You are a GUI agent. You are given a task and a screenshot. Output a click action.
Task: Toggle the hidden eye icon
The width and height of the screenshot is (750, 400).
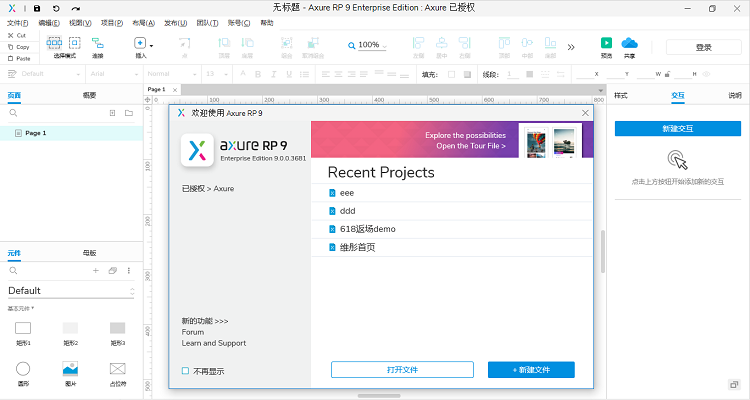point(706,74)
